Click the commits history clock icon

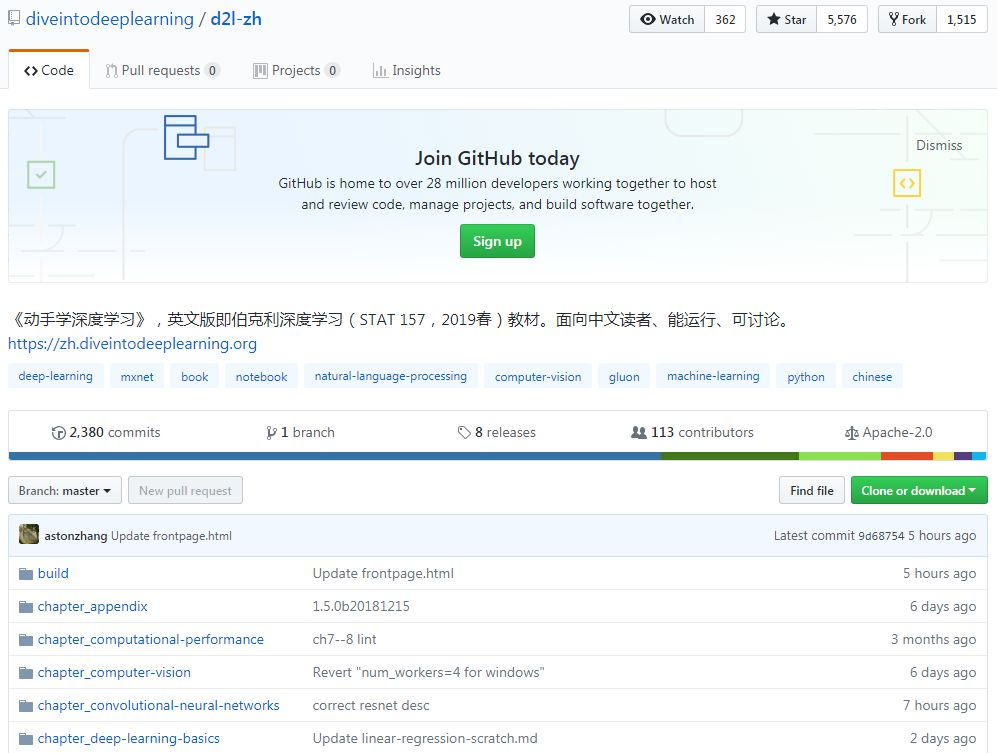point(58,433)
